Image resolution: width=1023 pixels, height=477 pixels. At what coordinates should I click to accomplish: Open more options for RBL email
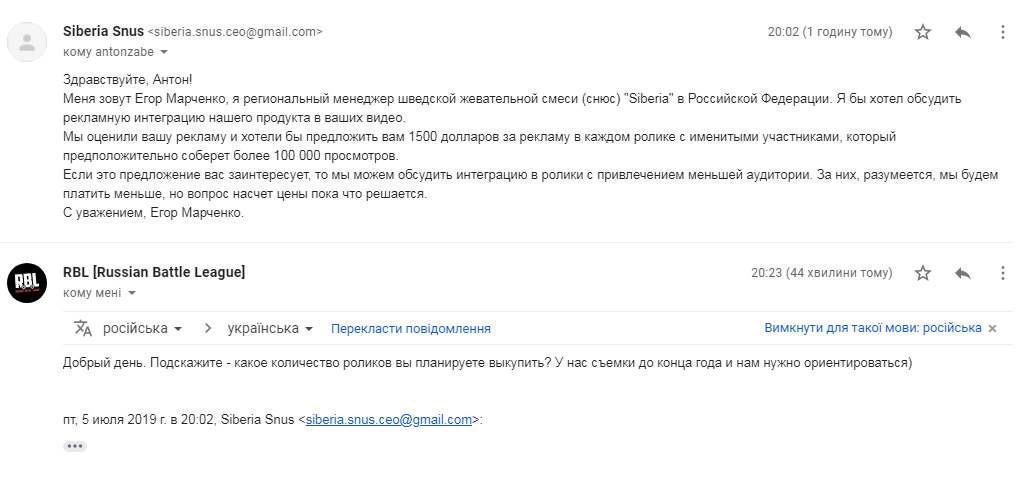point(1003,273)
